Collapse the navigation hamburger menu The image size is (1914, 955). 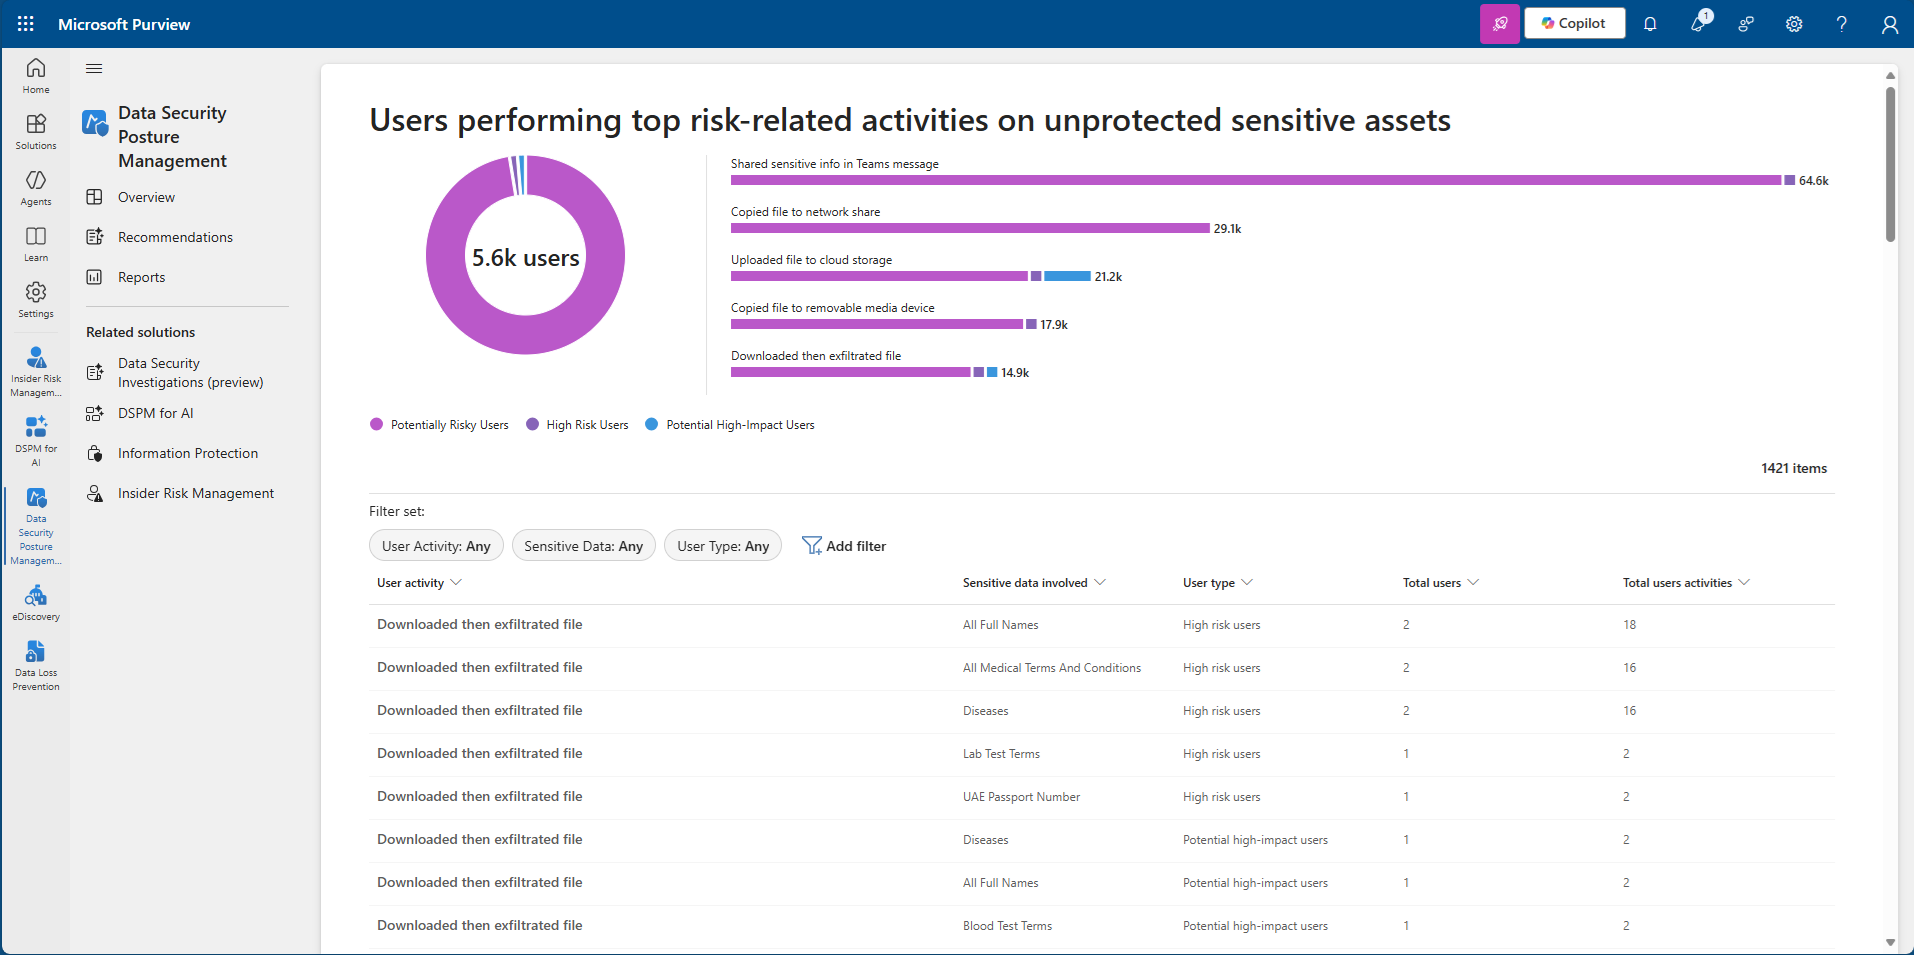pyautogui.click(x=94, y=68)
